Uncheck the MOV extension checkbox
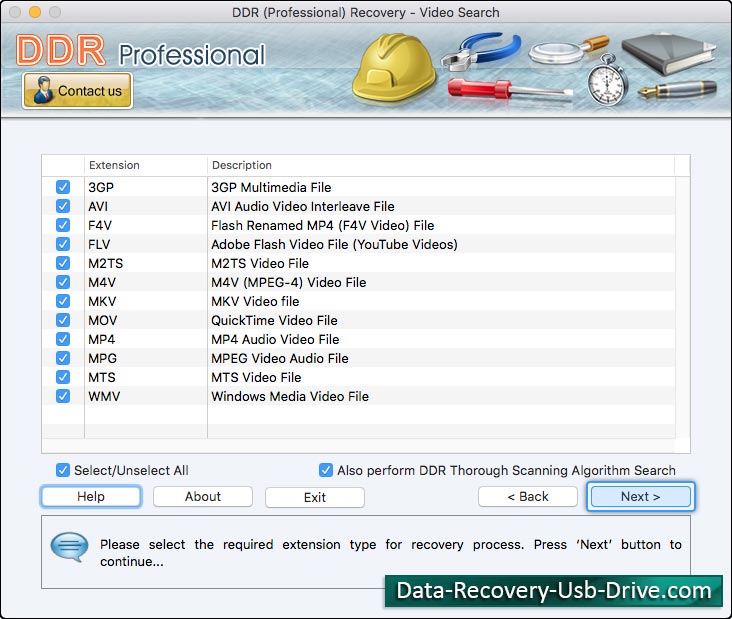 63,320
